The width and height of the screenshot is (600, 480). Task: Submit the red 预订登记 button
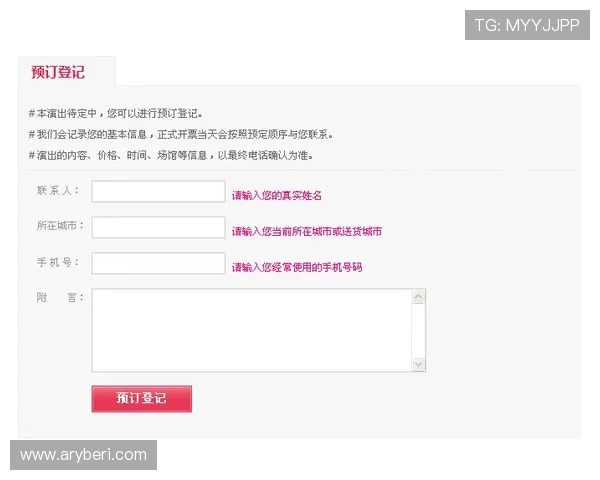(x=142, y=399)
